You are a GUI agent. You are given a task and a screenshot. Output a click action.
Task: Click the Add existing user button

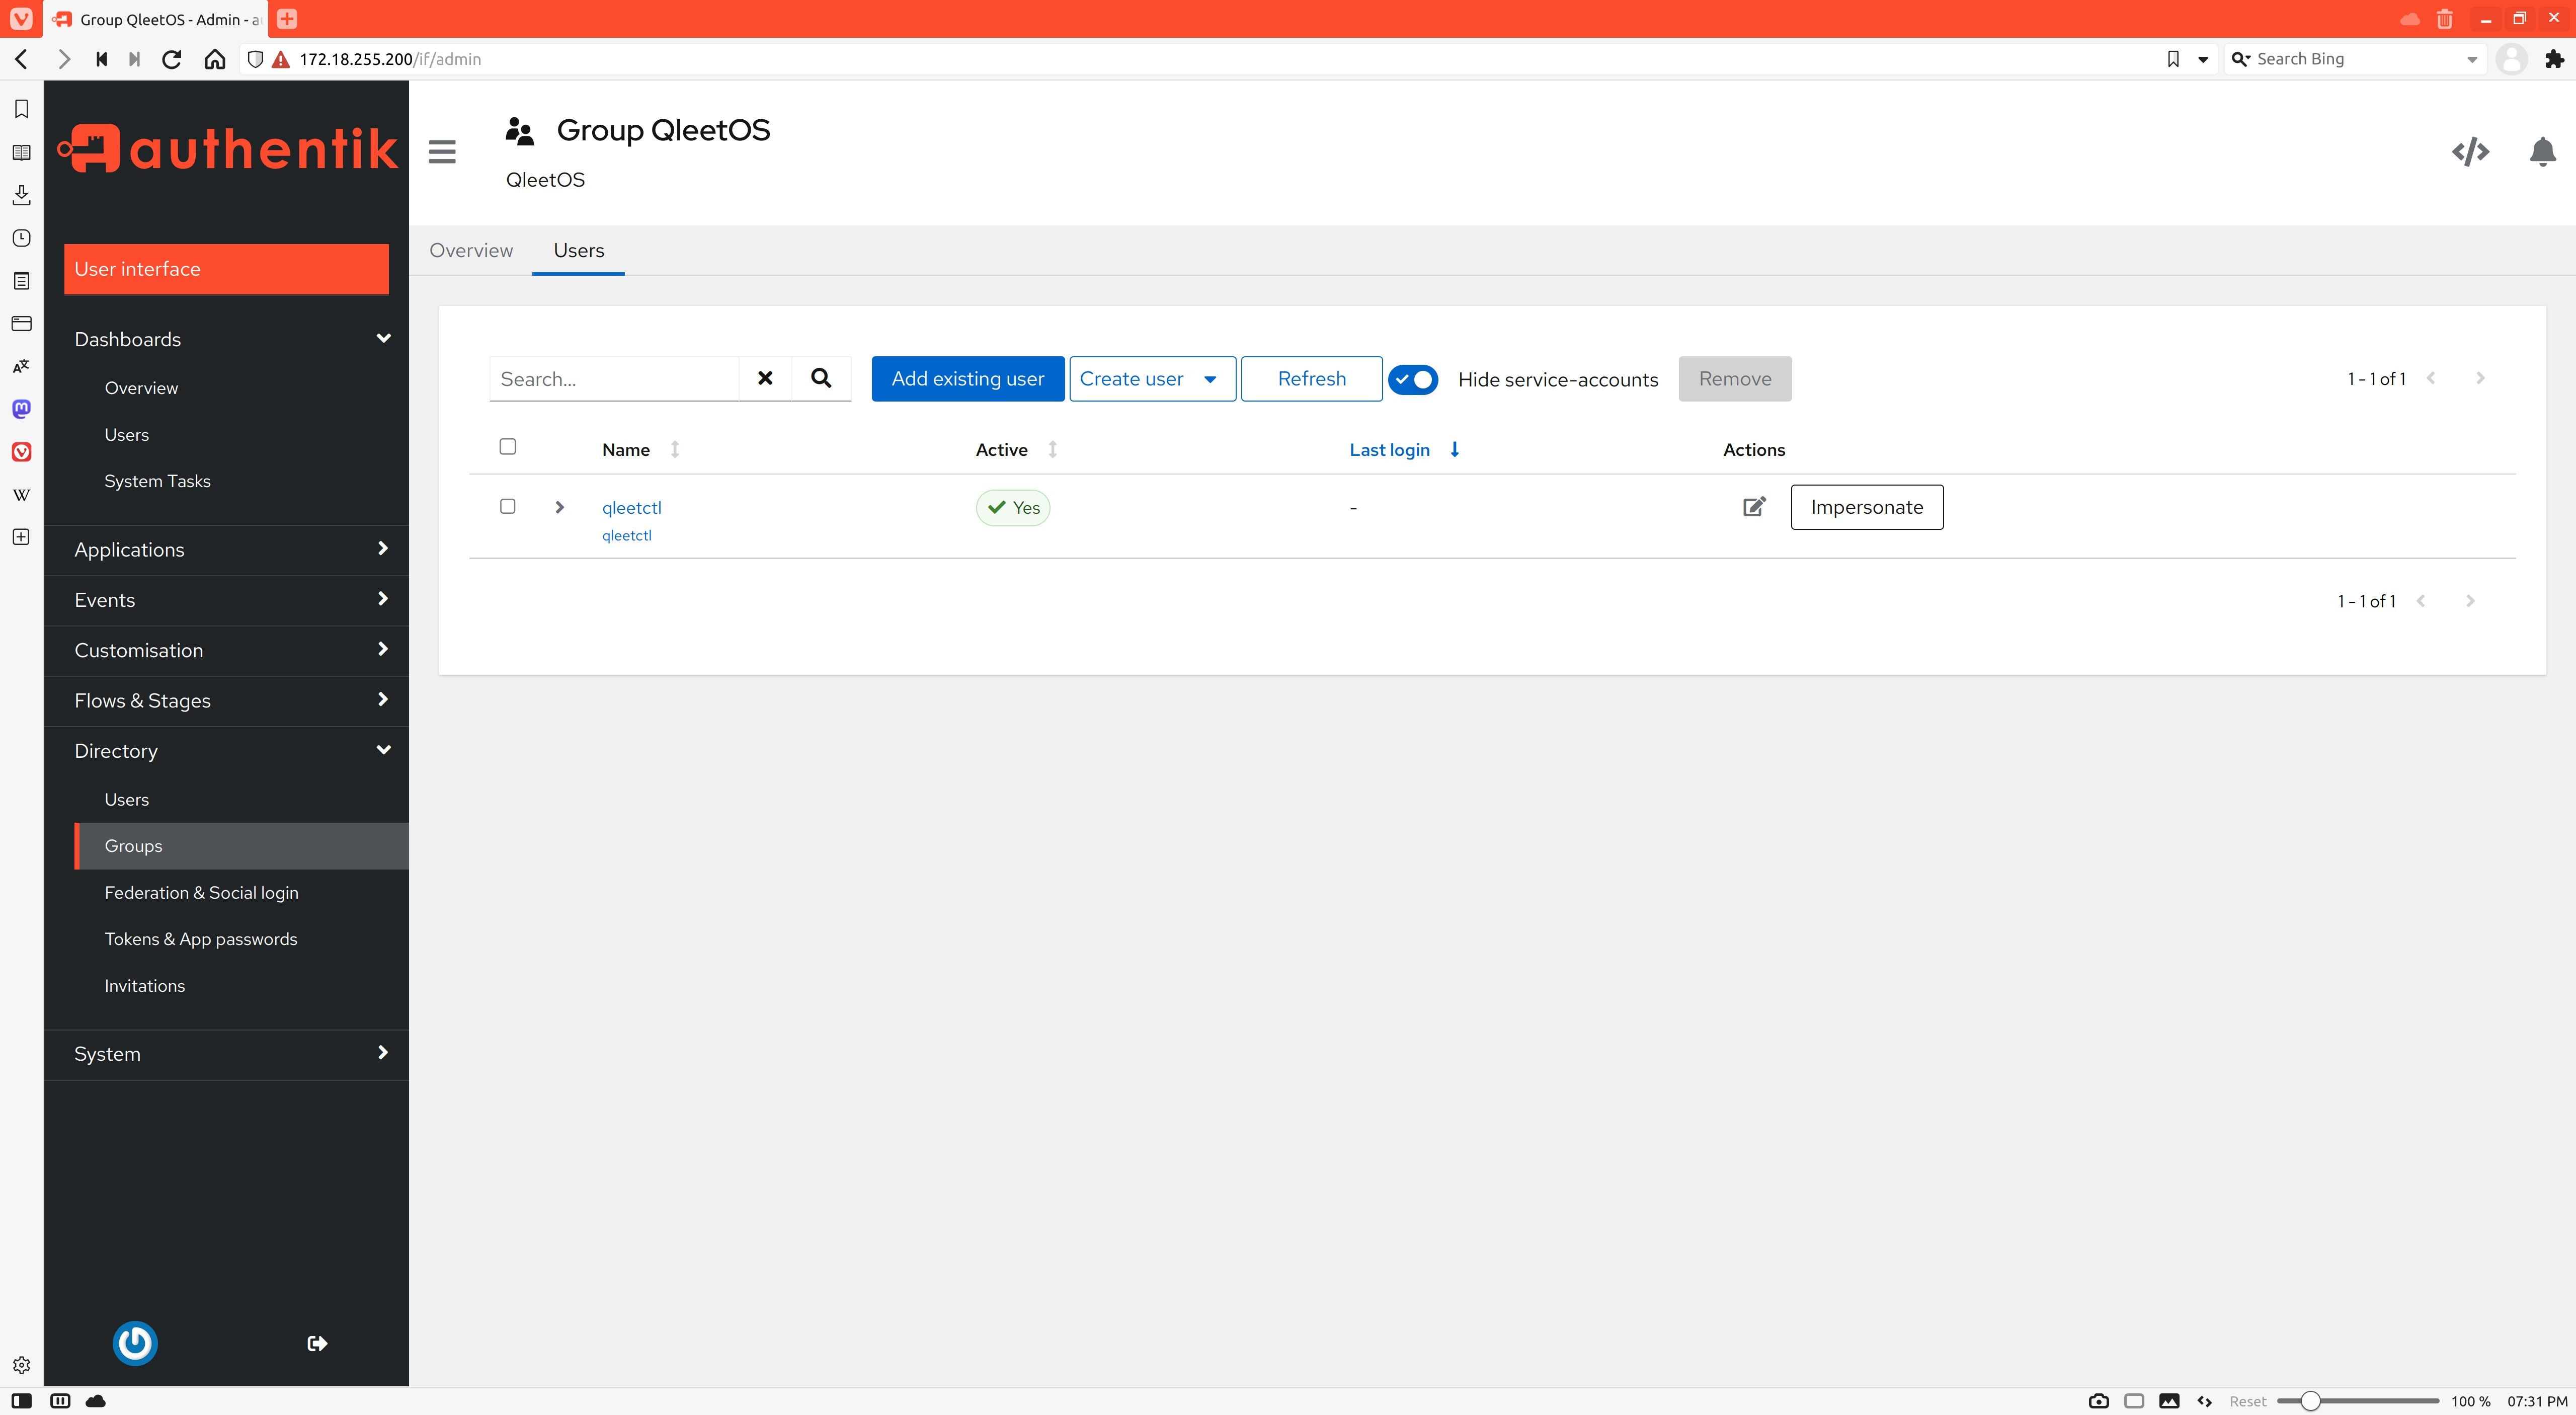point(967,379)
